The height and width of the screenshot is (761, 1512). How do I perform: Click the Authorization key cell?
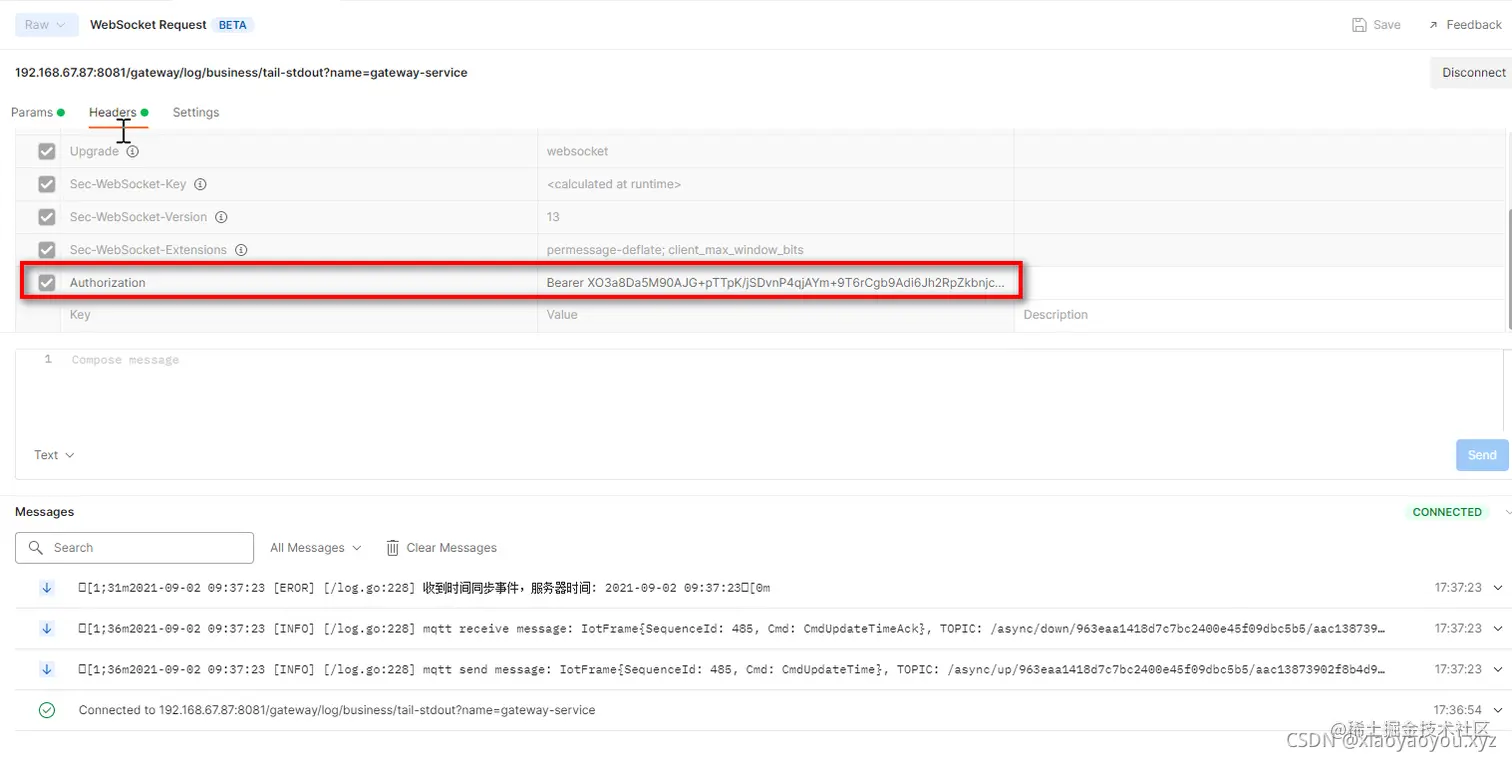[x=298, y=283]
